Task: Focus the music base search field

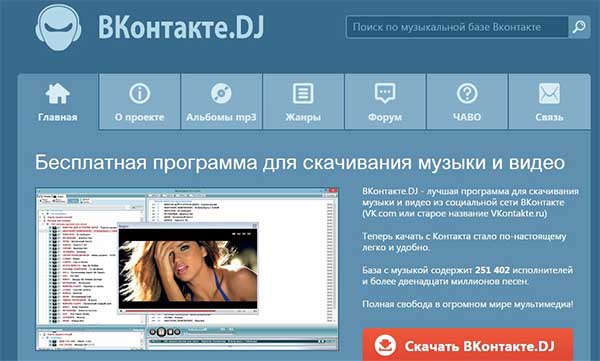Action: click(457, 27)
